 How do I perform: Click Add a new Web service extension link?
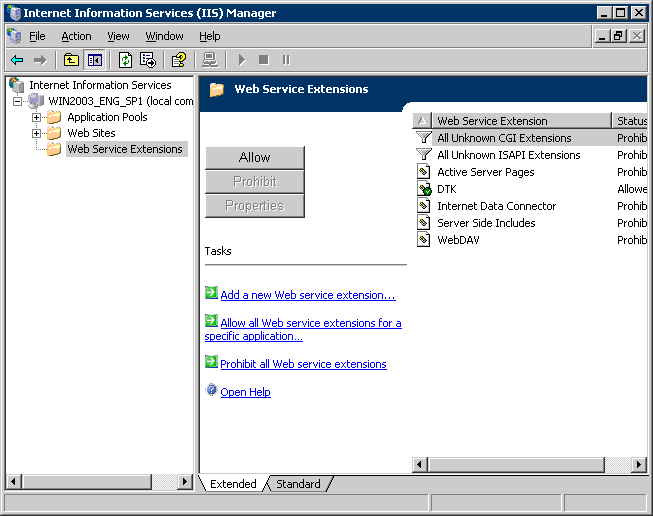point(307,295)
